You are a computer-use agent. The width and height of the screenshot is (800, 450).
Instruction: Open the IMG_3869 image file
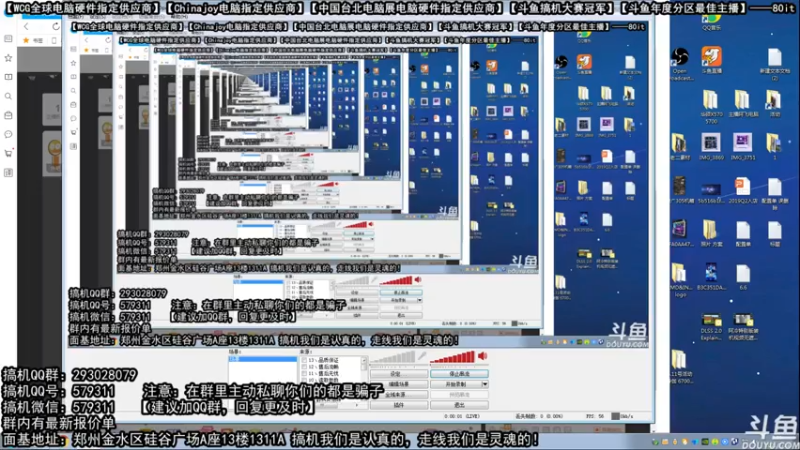coord(710,147)
